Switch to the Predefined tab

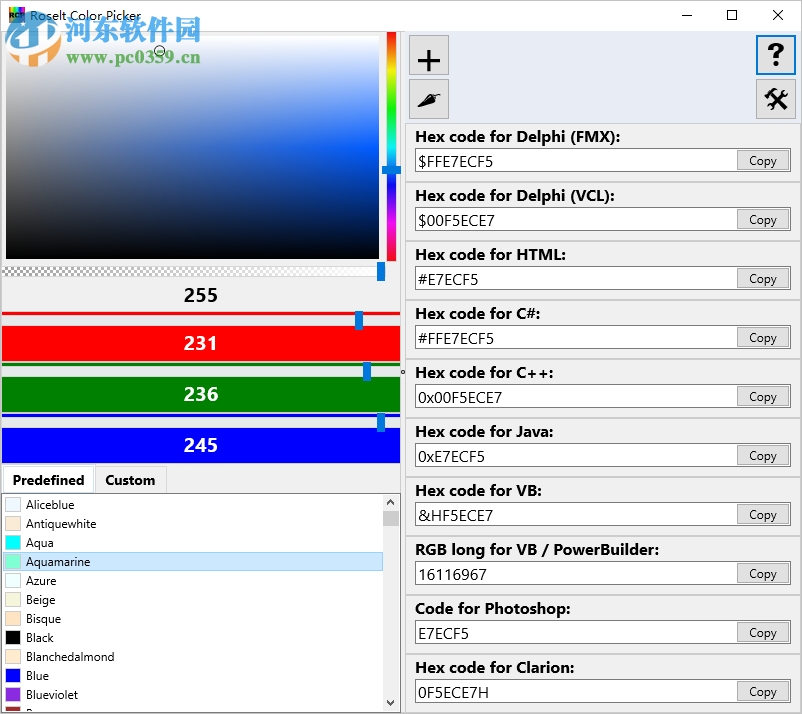[47, 479]
